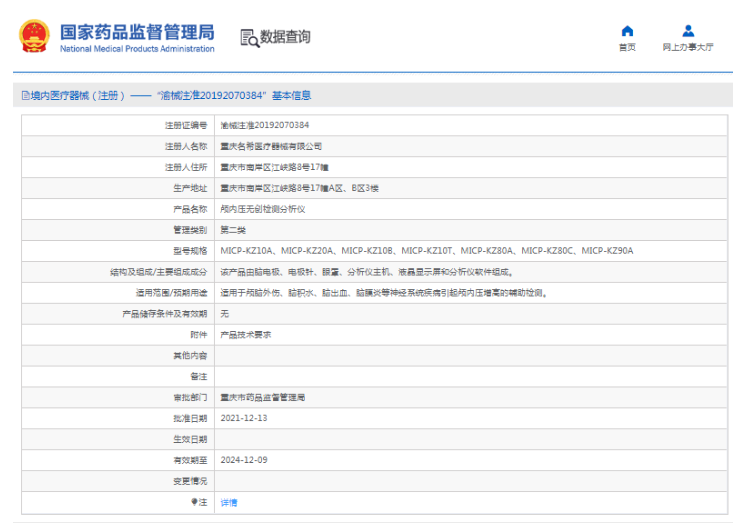Select address 重庆市南岸区江峡路8号17幢
Viewport: 745px width, 524px height.
click(x=274, y=167)
